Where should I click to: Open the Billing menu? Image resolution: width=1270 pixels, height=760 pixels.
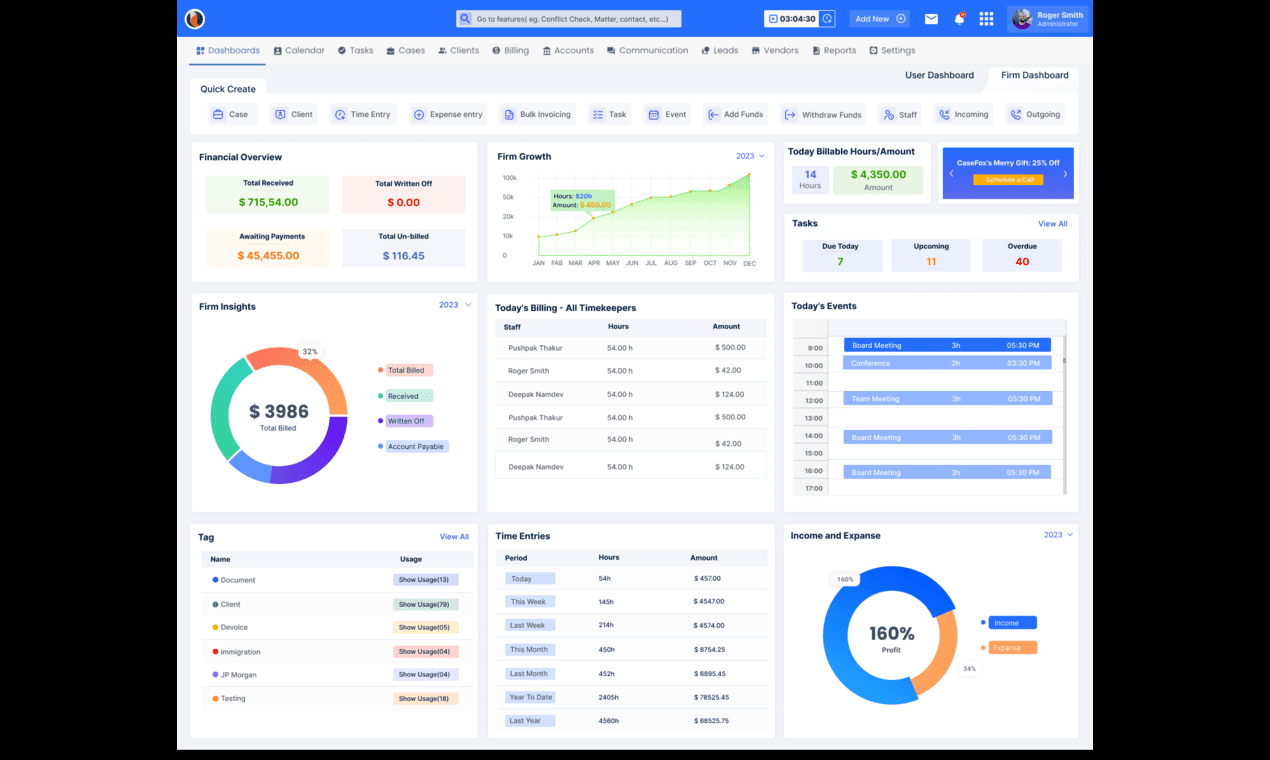click(x=510, y=50)
